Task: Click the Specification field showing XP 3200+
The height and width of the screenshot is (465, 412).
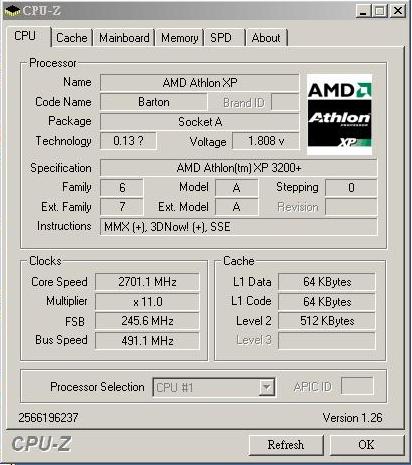Action: tap(239, 168)
